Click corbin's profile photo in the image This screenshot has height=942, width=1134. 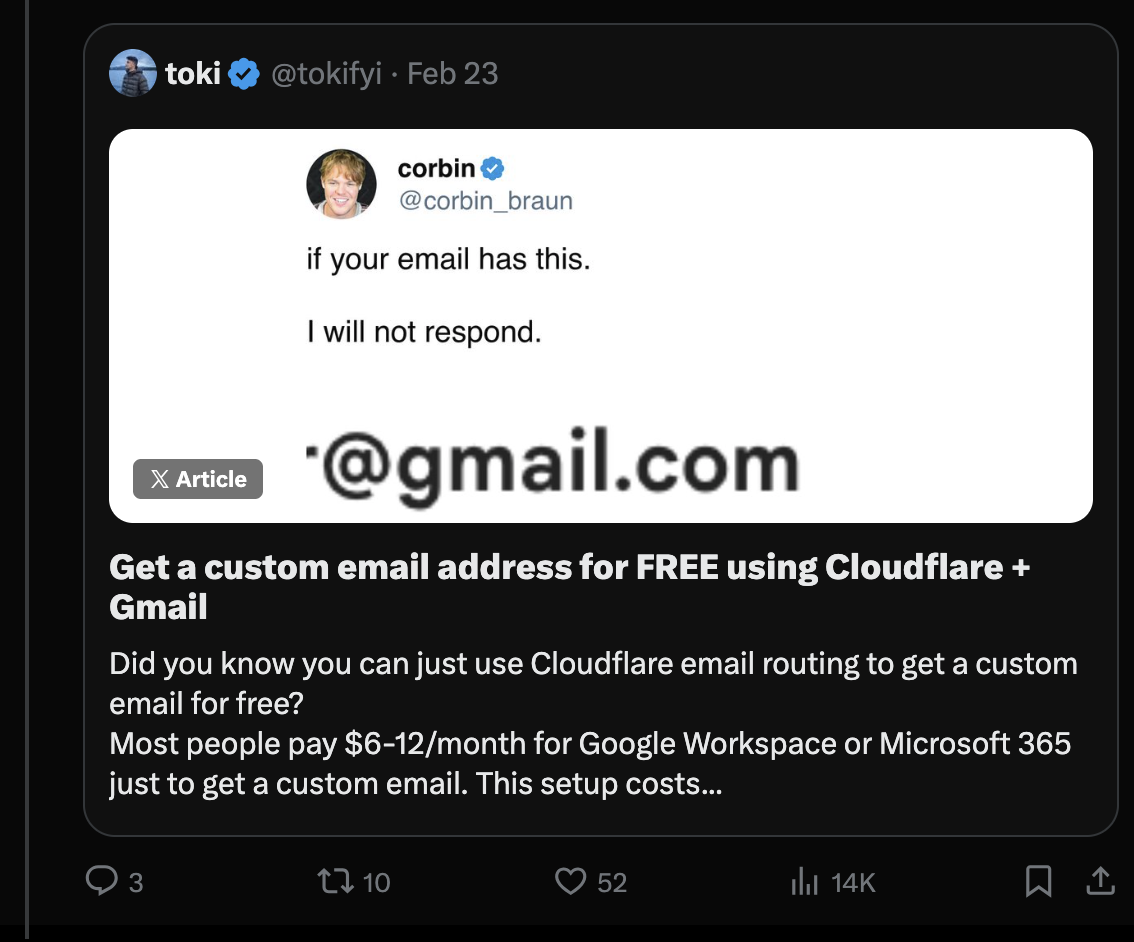click(341, 184)
